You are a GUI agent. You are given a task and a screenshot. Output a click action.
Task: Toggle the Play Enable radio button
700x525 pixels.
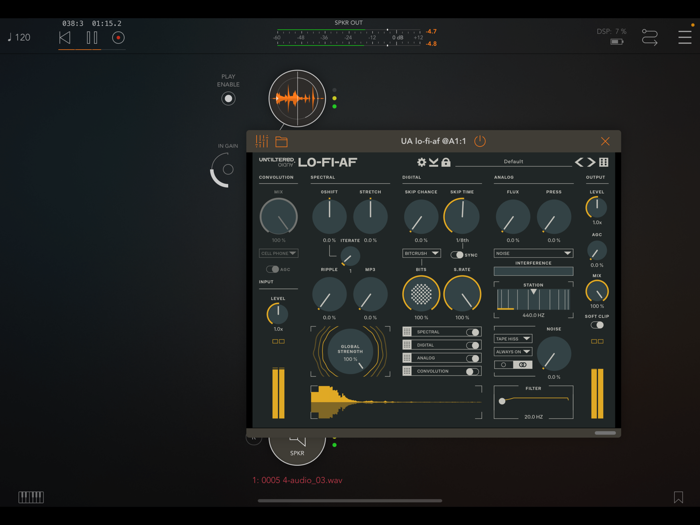pyautogui.click(x=228, y=99)
